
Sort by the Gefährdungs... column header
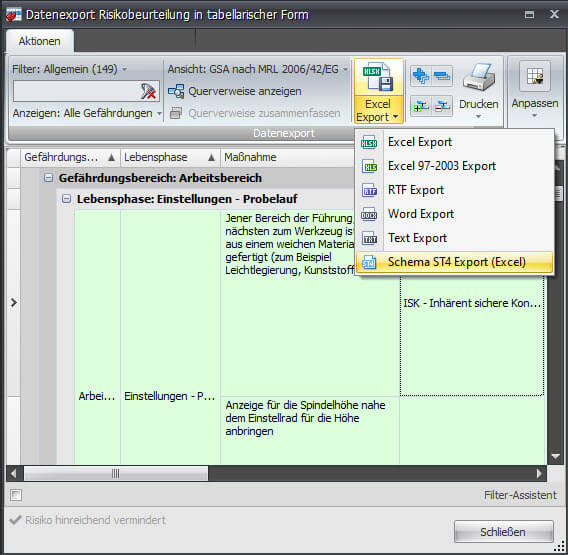70,157
